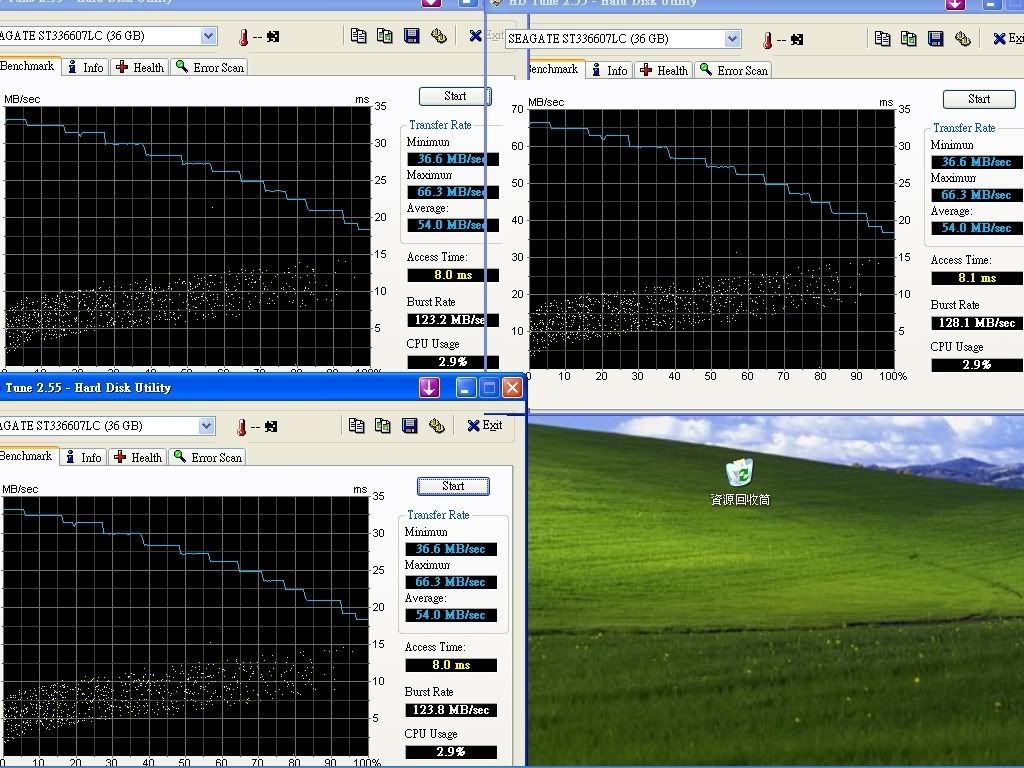Copy screenshot icon in window with 123.2 MB/sec burst
The height and width of the screenshot is (768, 1024).
(385, 35)
